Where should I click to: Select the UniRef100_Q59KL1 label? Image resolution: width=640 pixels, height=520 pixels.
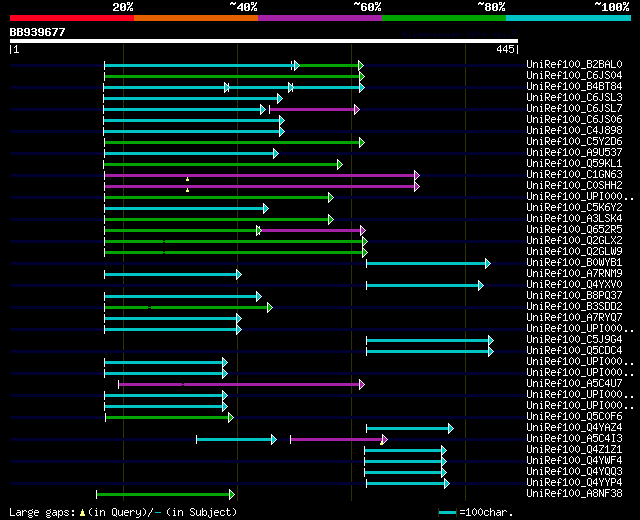click(574, 163)
